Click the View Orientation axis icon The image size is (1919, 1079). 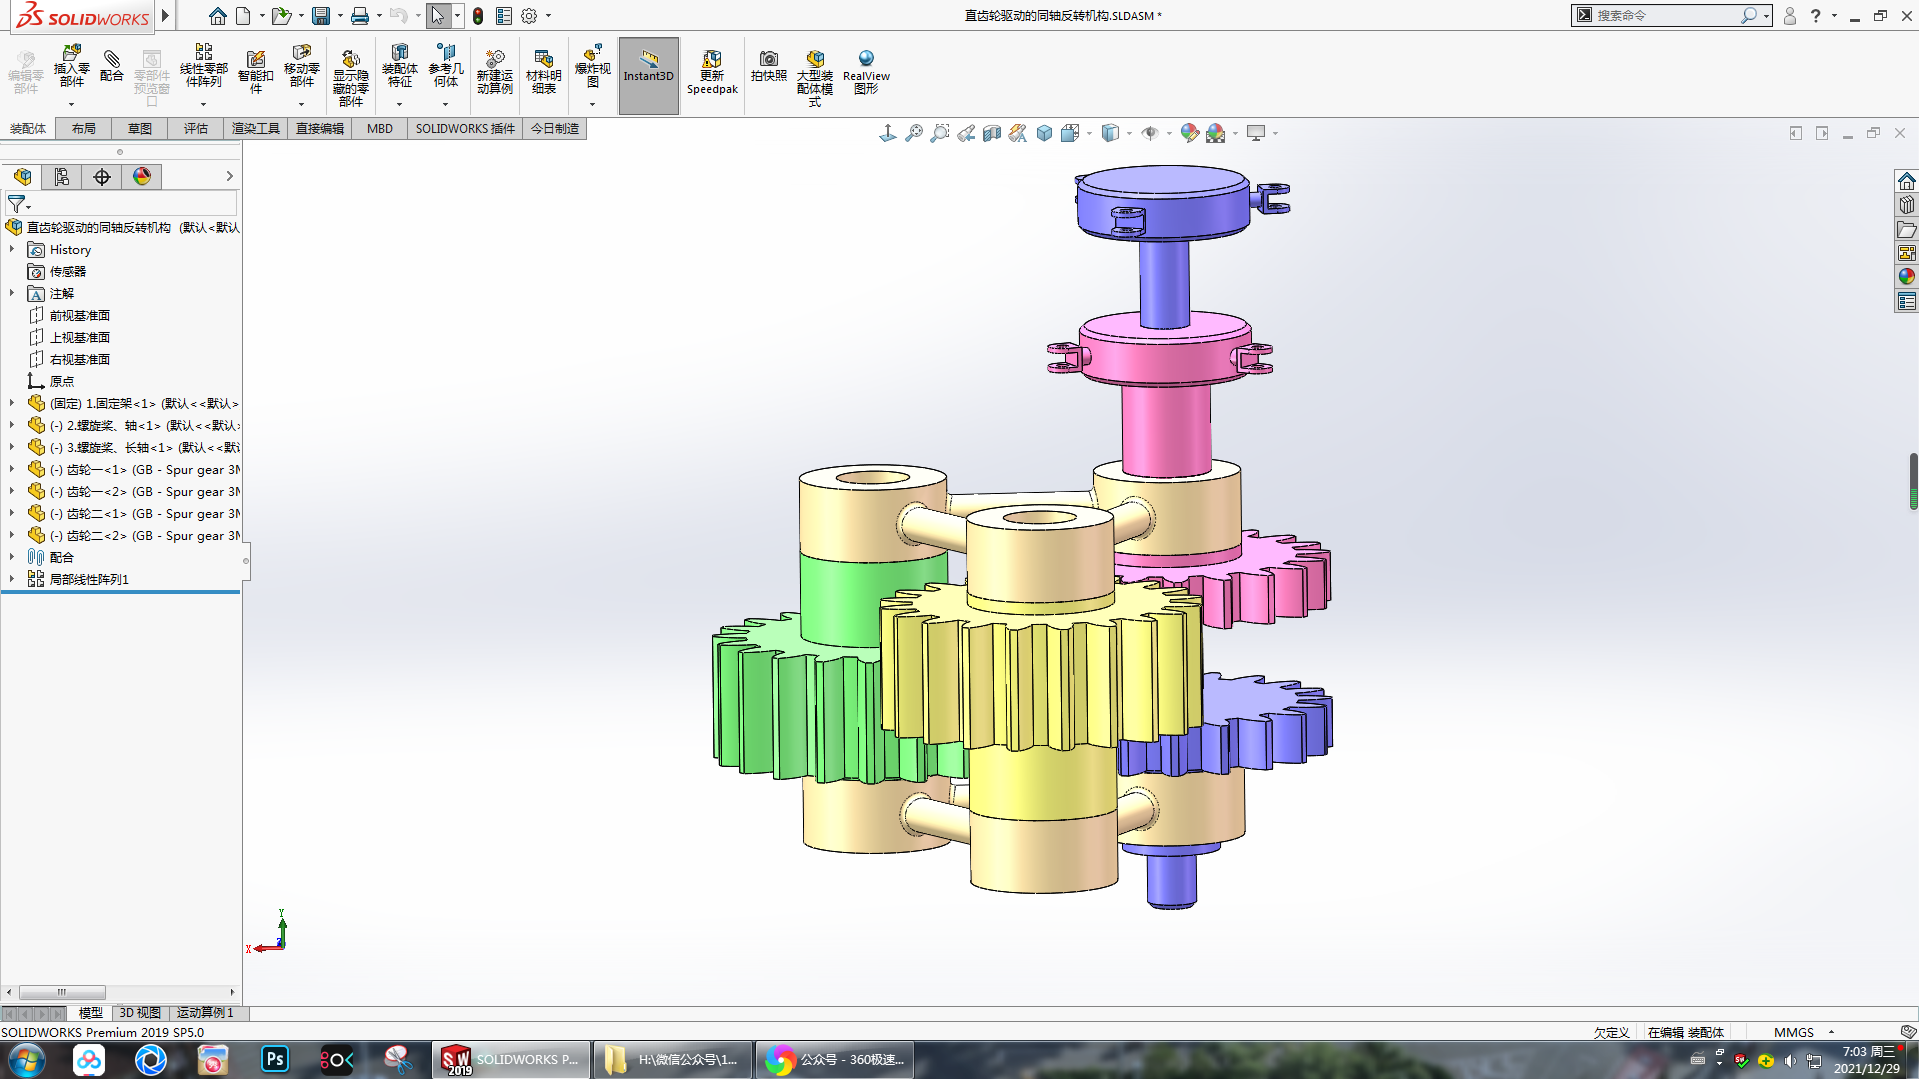887,133
